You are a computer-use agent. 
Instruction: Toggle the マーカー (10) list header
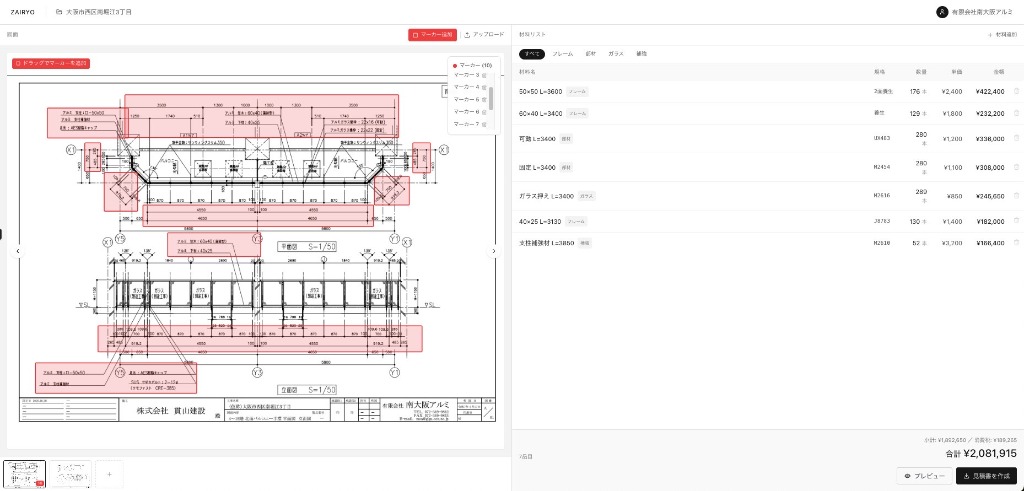[471, 65]
